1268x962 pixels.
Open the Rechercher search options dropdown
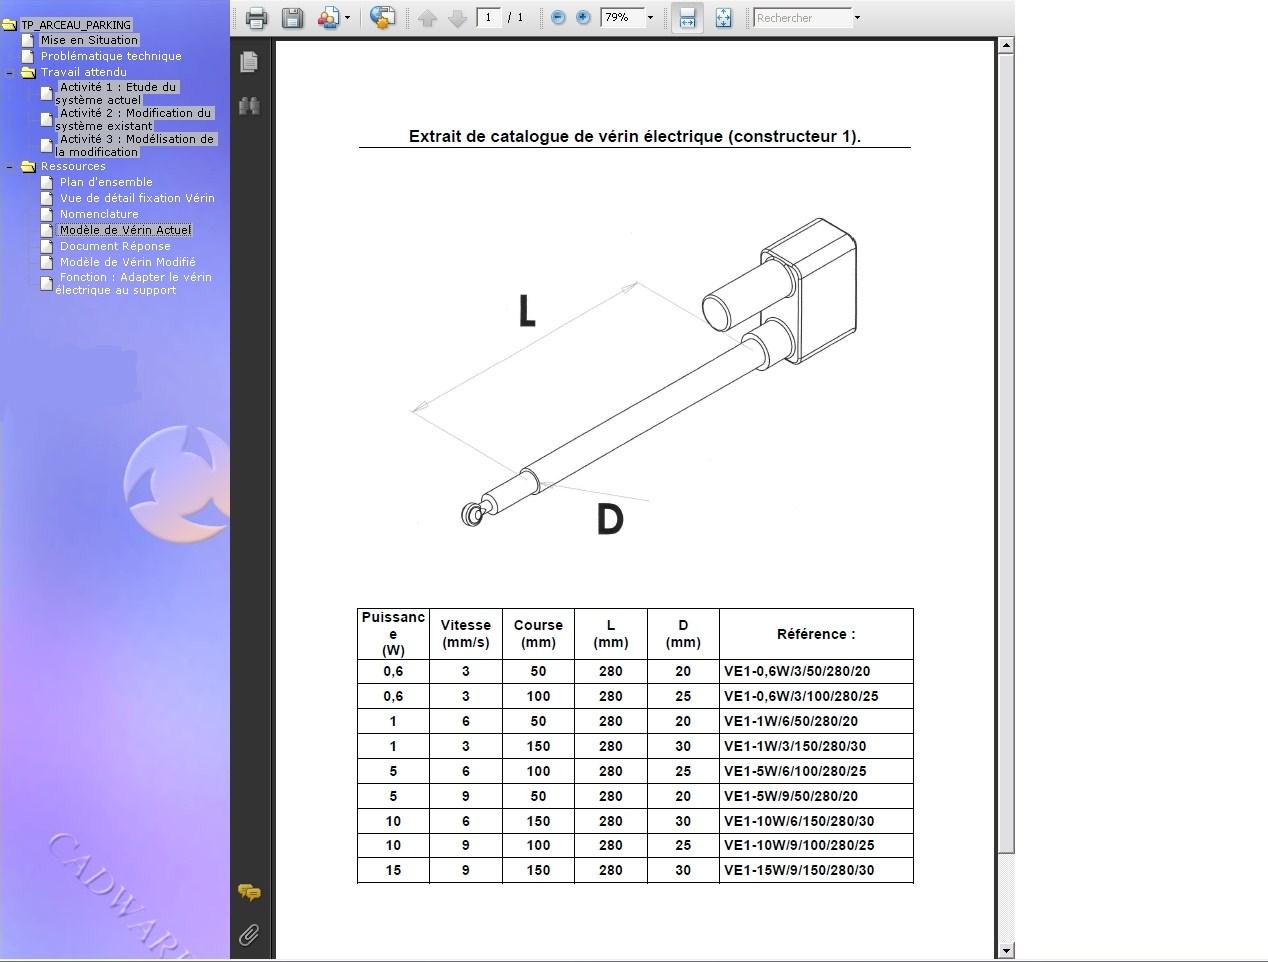857,18
